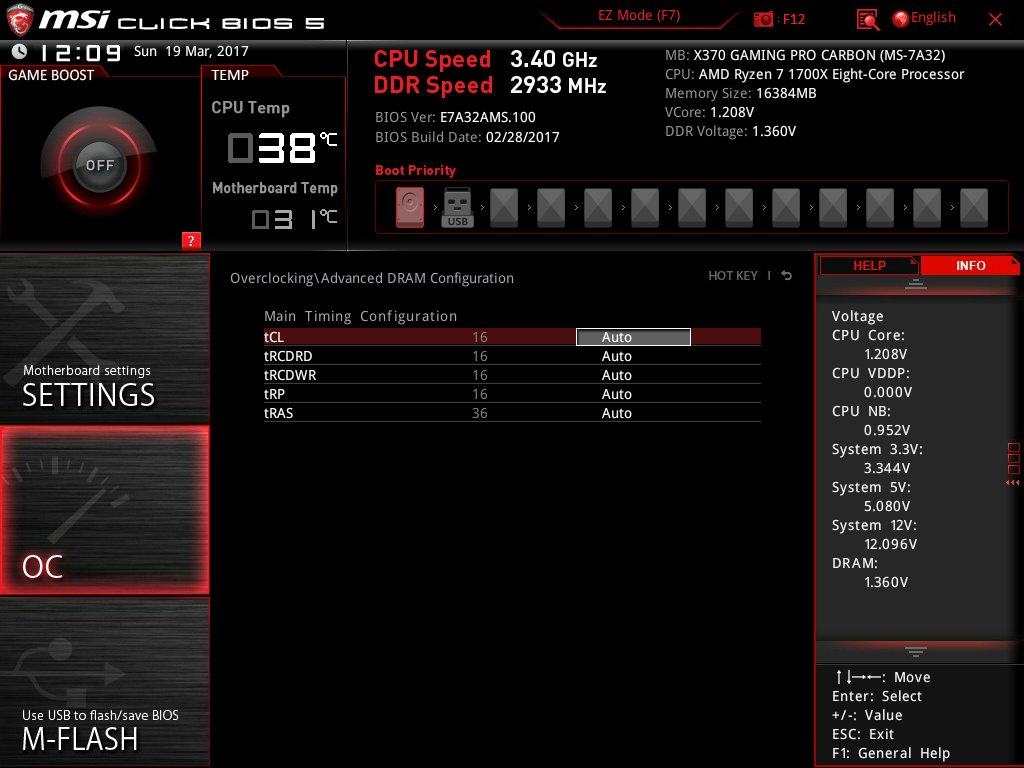Click the DRAM 1.360V voltage reading

point(886,582)
